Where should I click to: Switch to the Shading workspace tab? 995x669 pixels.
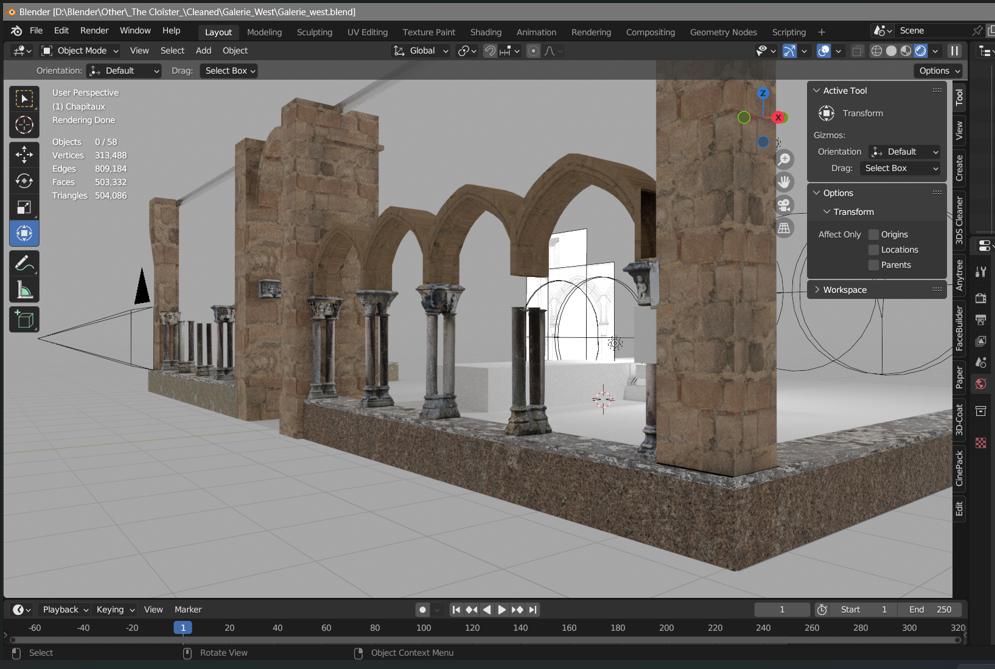coord(485,32)
